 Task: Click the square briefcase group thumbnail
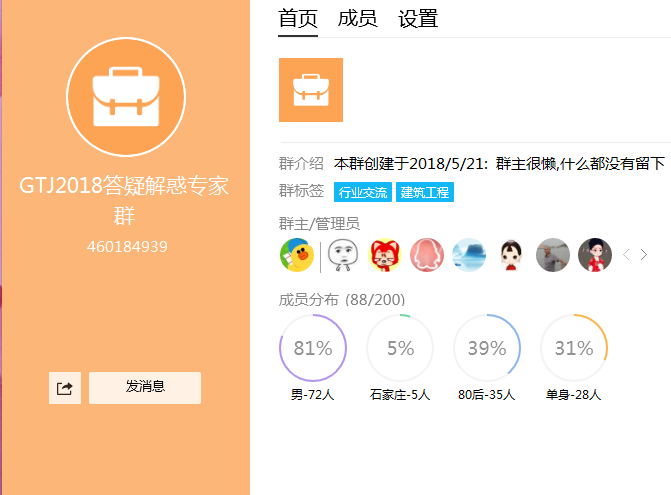[311, 90]
